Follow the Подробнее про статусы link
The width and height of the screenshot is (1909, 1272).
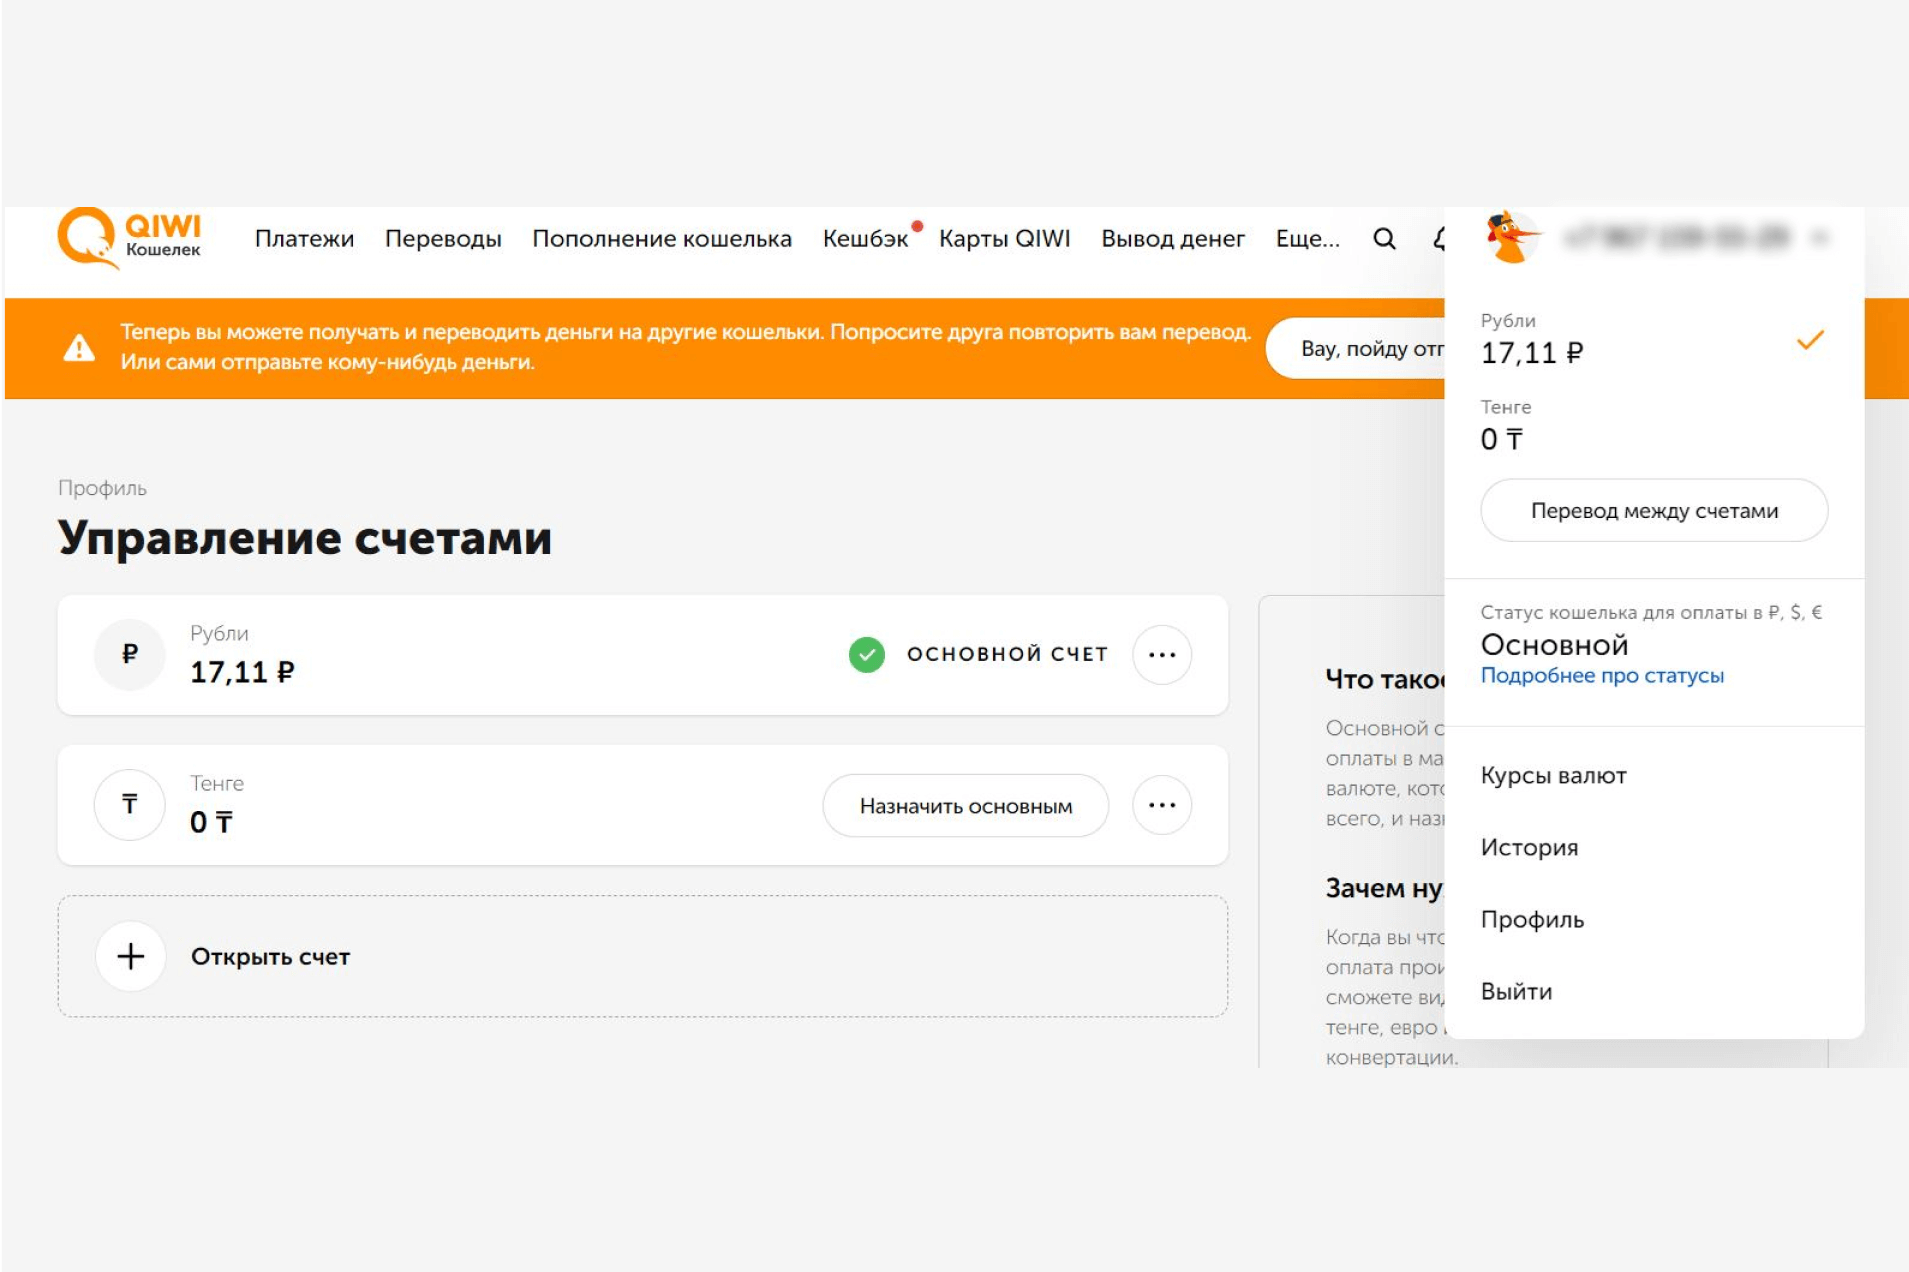coord(1602,676)
